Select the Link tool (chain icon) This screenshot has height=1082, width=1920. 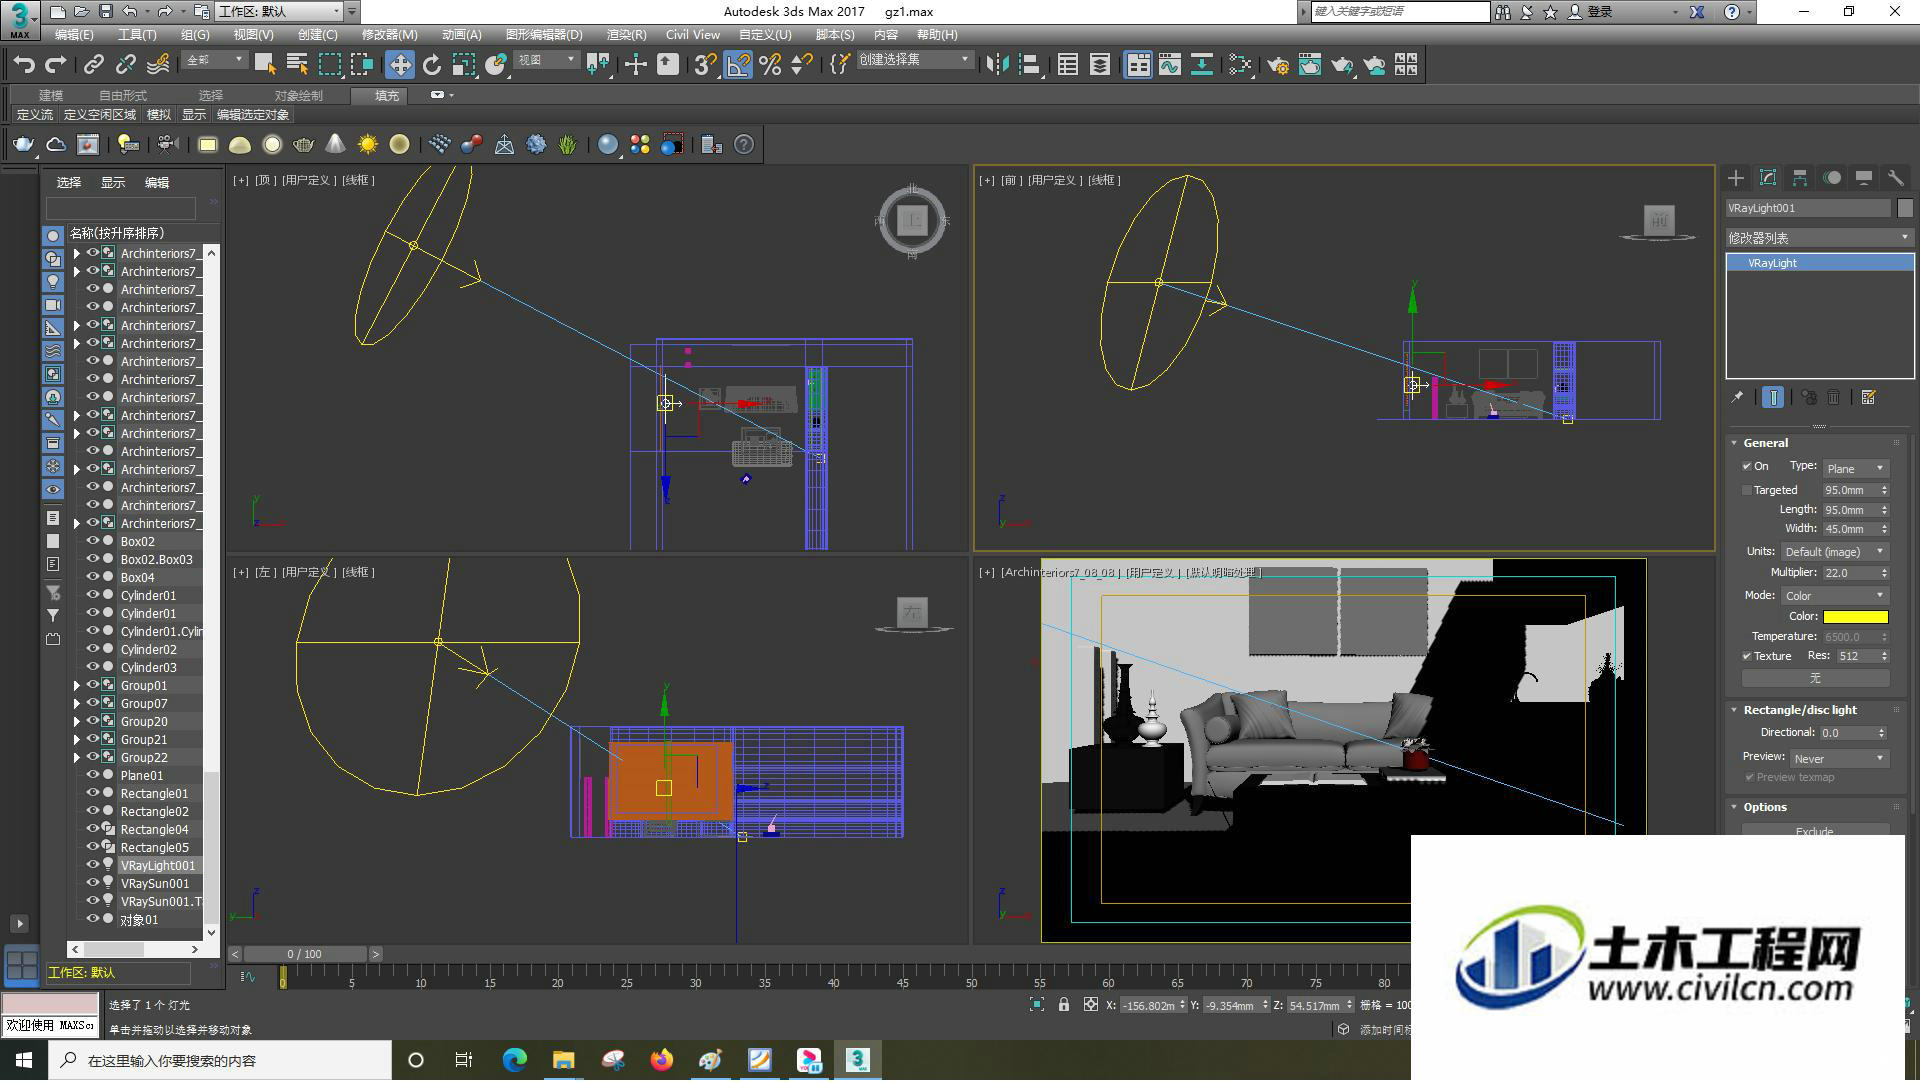93,65
